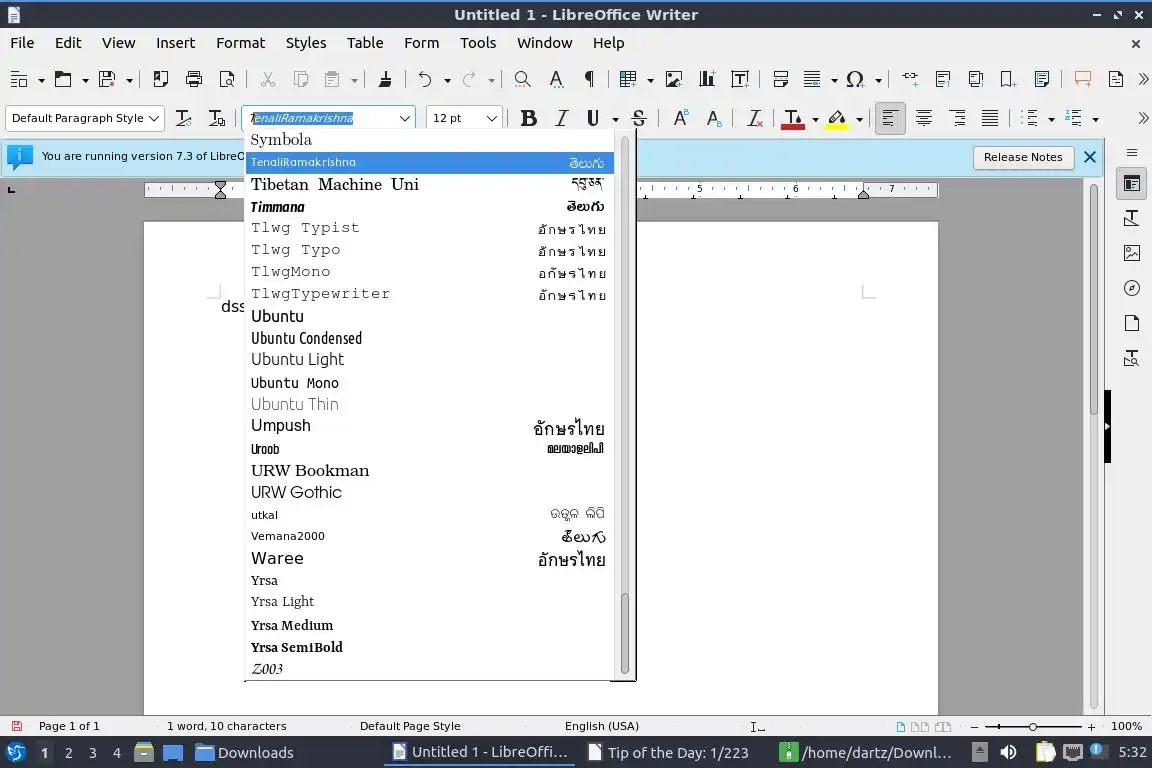Toggle Print Preview icon

point(228,79)
